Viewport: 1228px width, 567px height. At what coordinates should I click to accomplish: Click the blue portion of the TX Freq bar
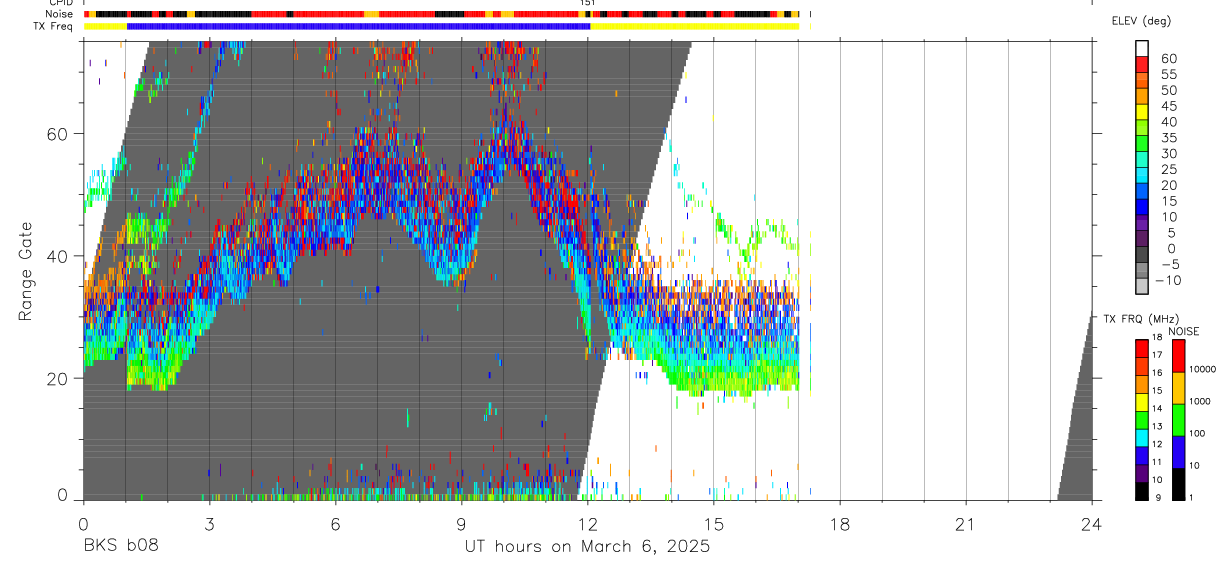pos(358,26)
